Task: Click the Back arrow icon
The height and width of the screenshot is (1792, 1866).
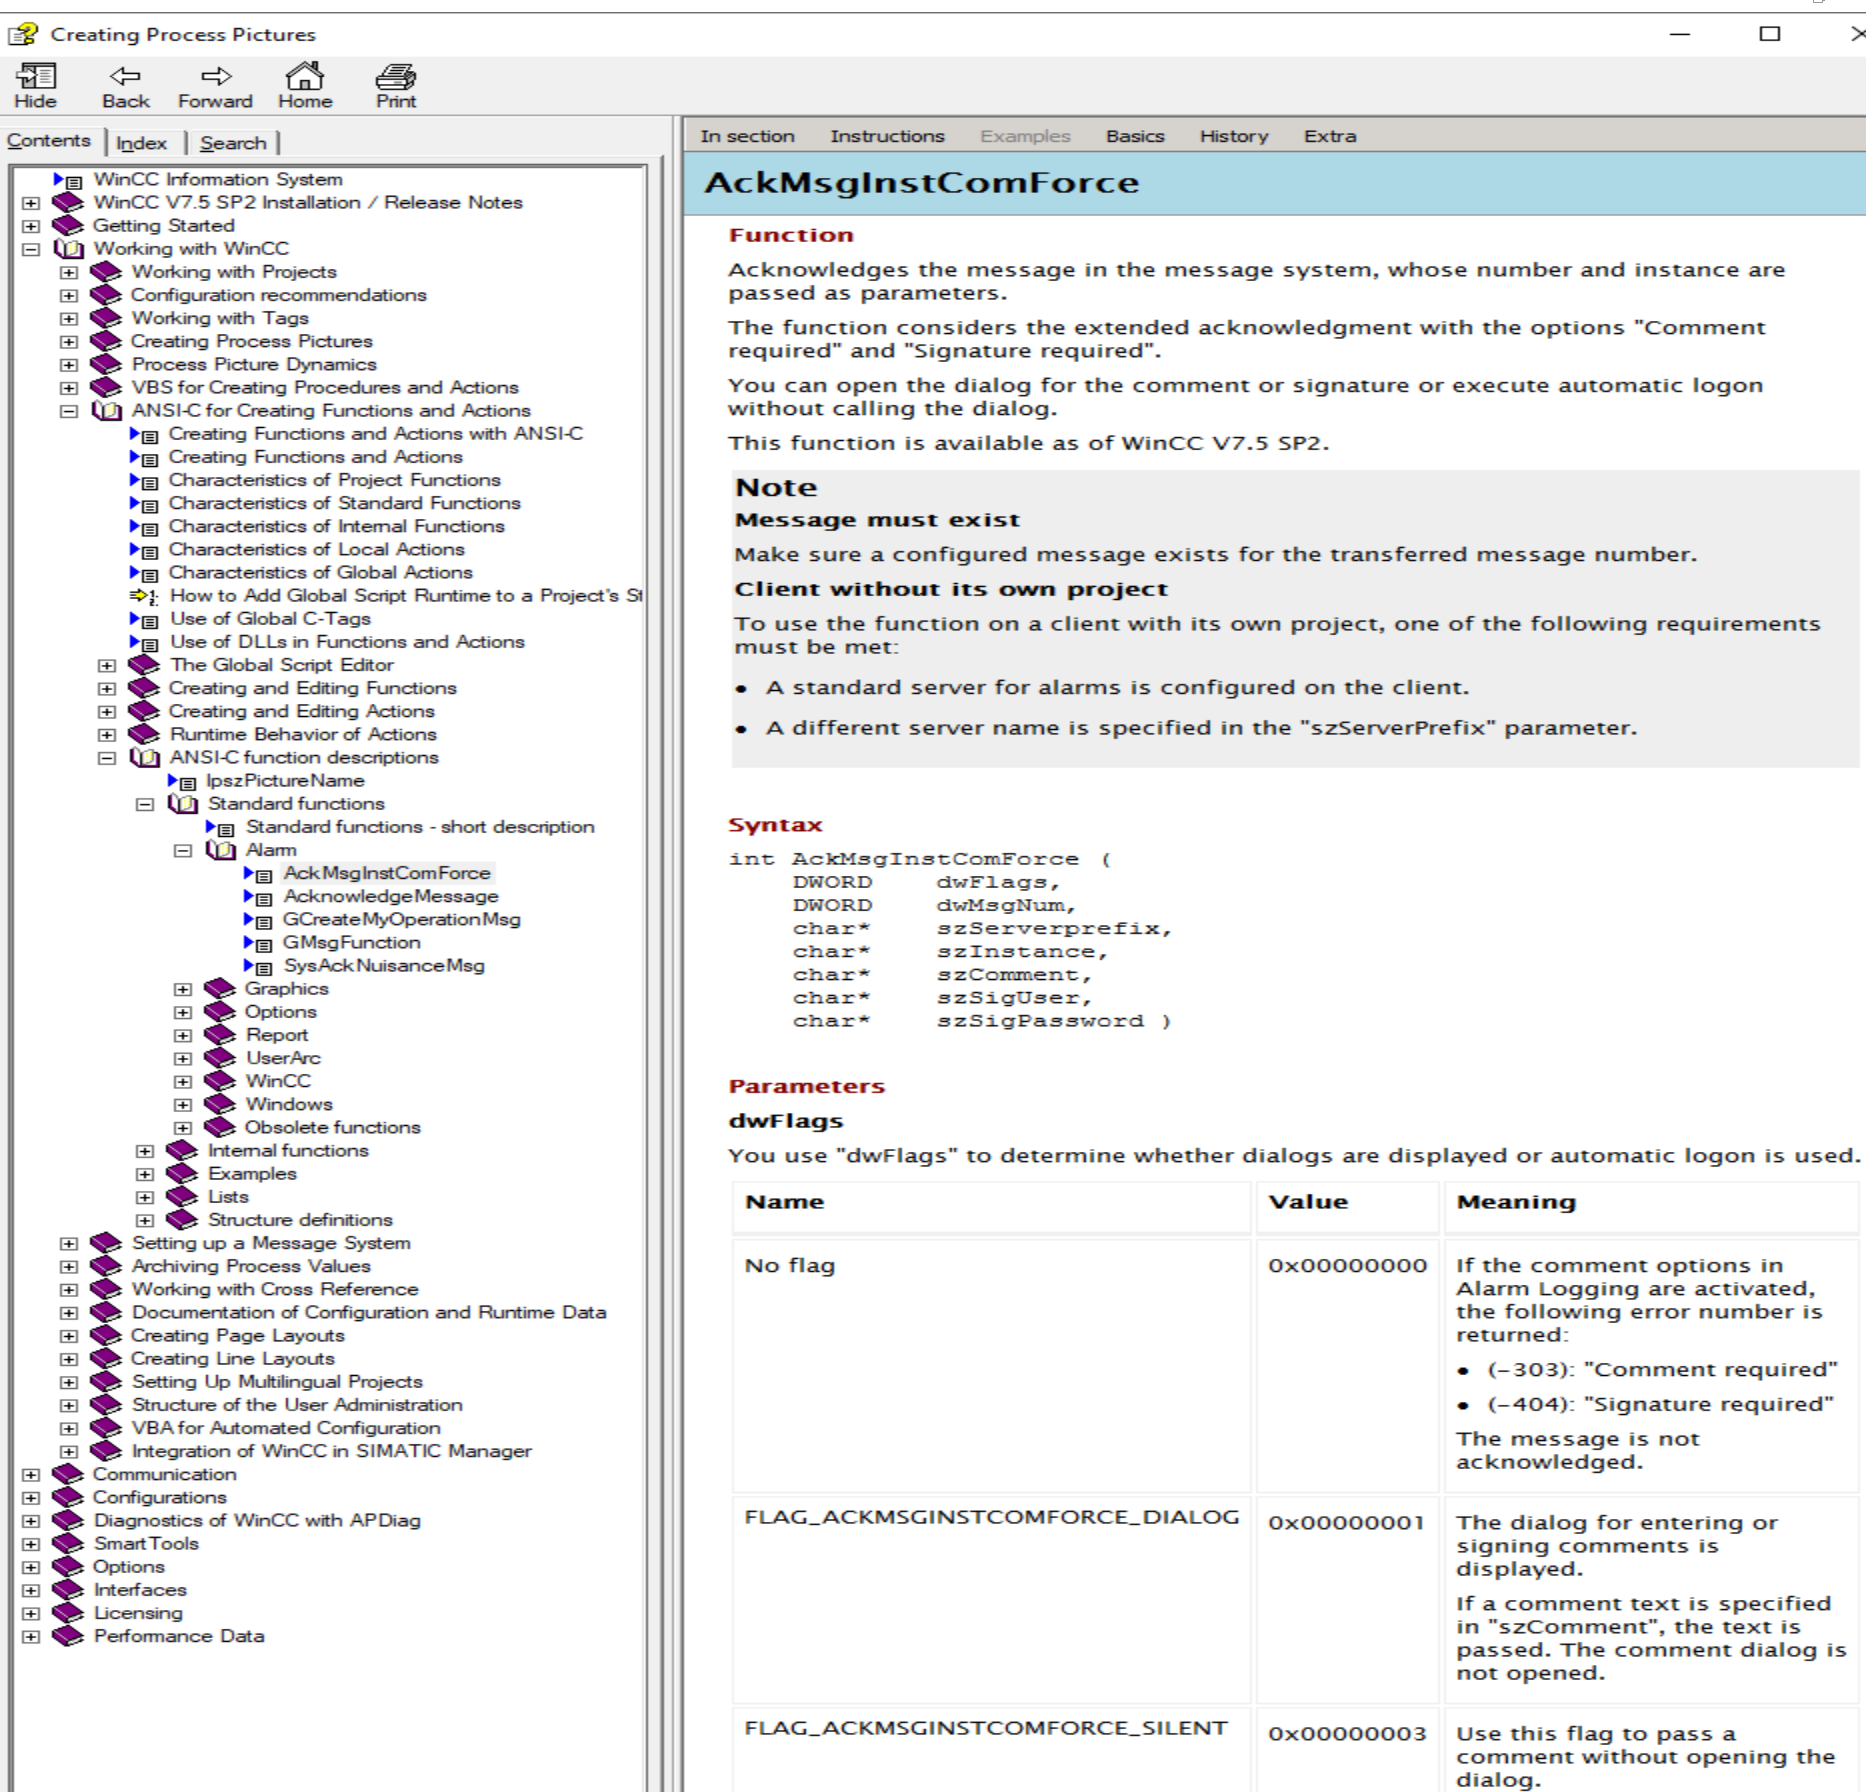Action: click(x=125, y=77)
